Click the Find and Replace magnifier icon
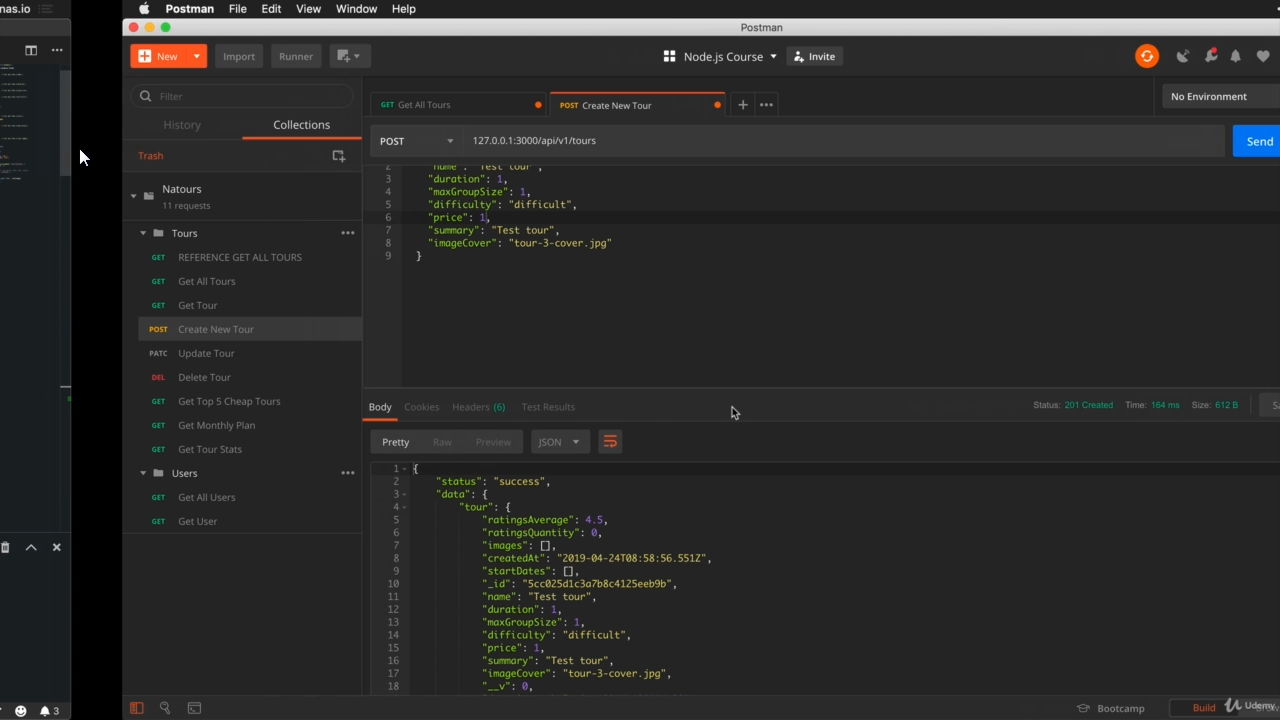The image size is (1280, 720). (165, 708)
